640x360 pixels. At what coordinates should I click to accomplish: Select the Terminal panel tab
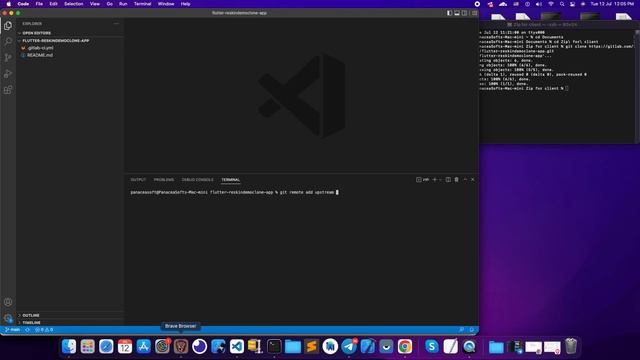(231, 180)
